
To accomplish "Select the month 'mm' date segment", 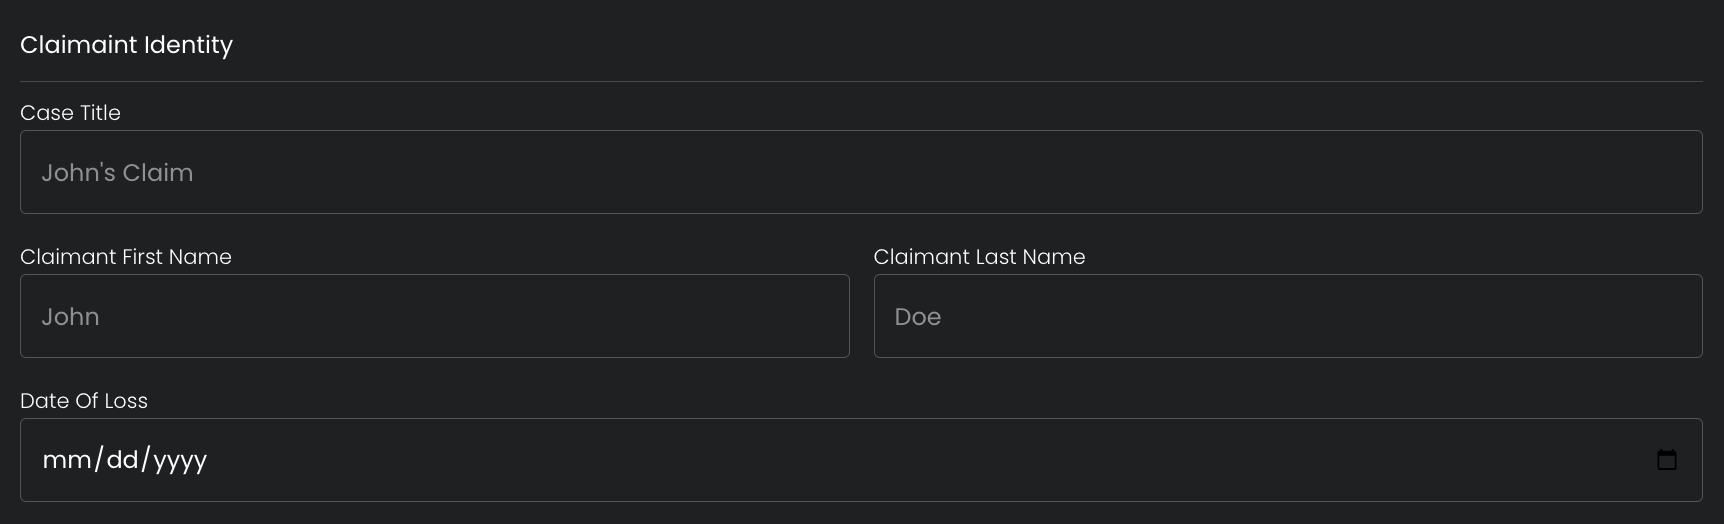I will click(x=67, y=460).
